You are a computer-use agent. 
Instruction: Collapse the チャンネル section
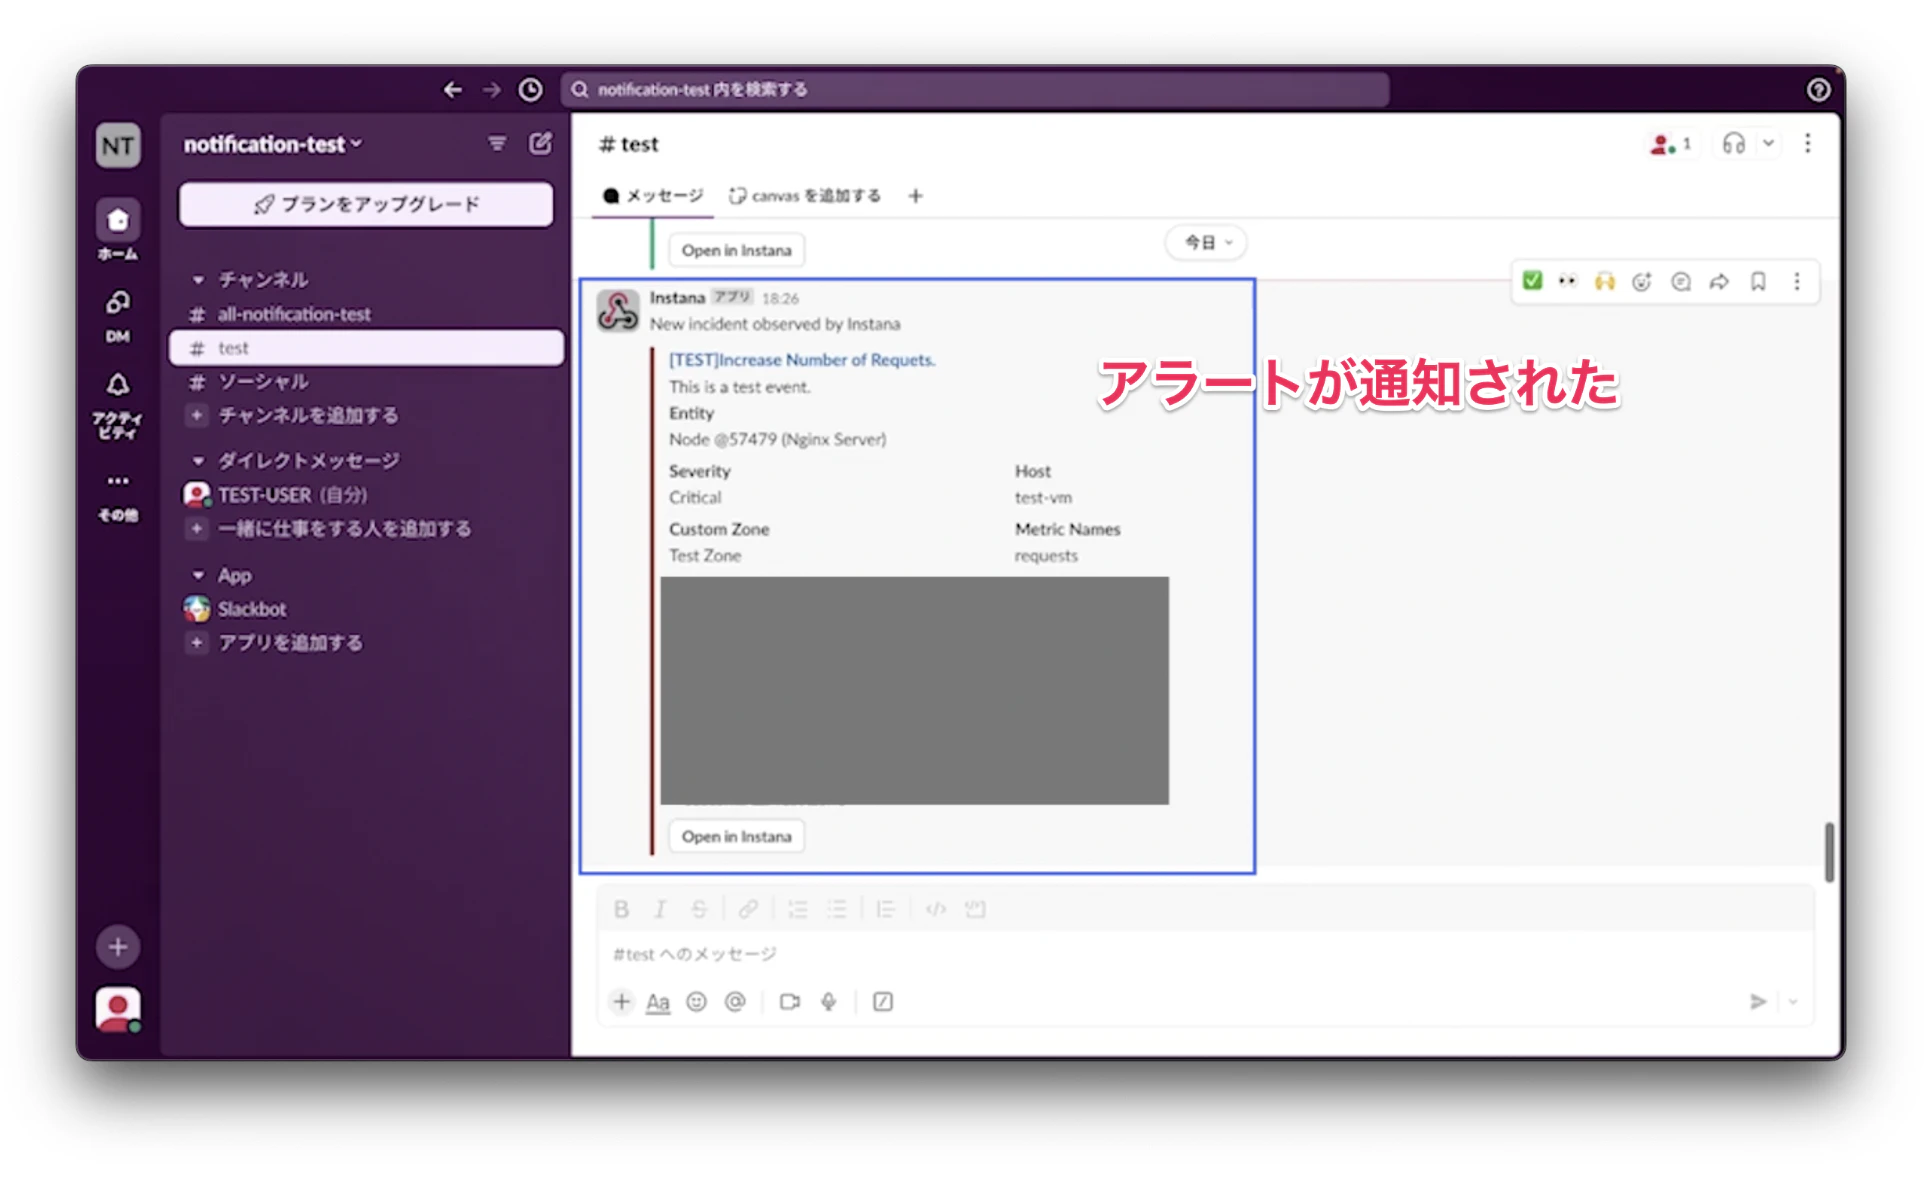[198, 280]
